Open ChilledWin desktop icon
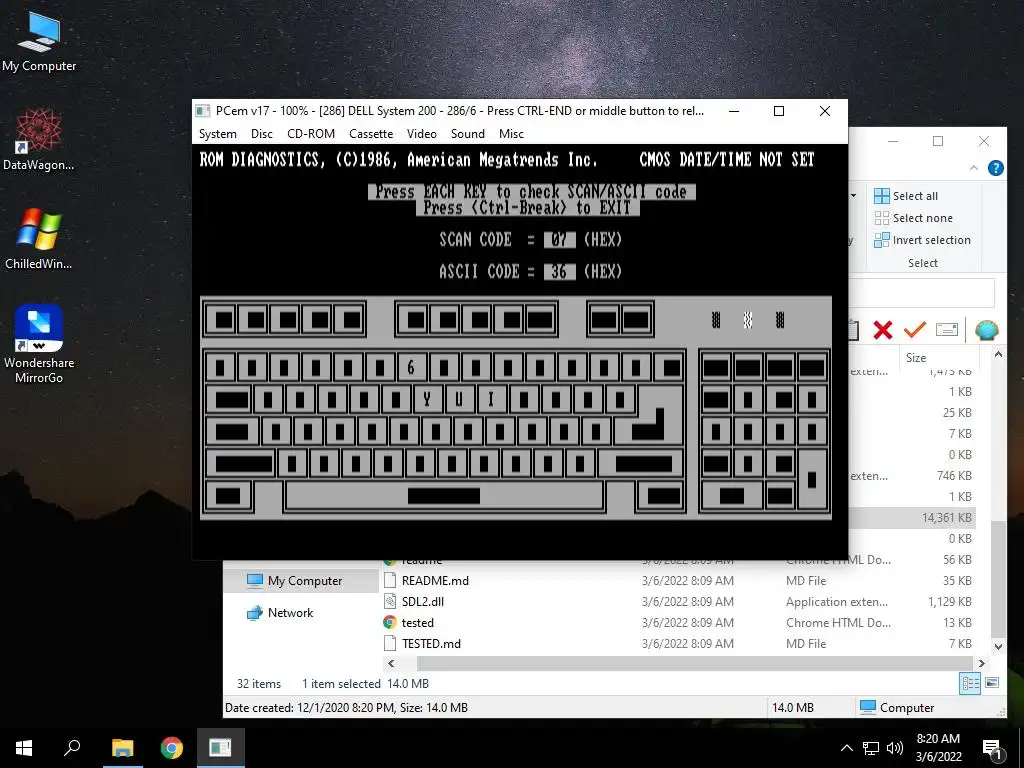Viewport: 1024px width, 768px height. click(39, 238)
